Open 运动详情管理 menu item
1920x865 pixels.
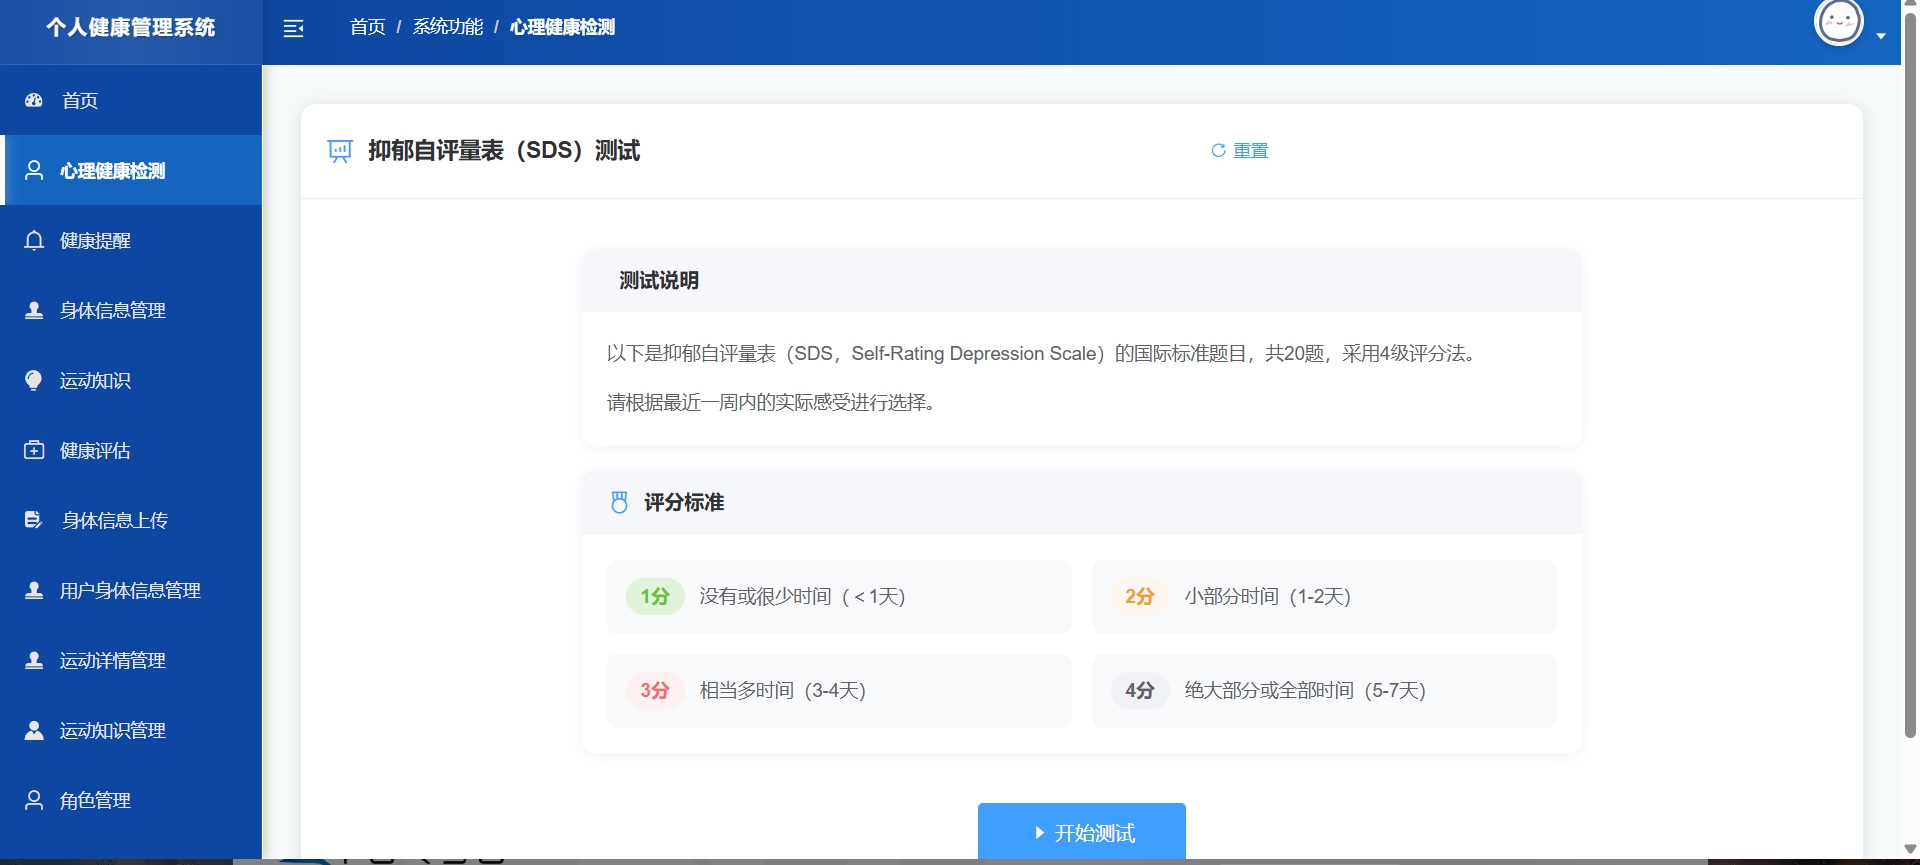pos(131,660)
